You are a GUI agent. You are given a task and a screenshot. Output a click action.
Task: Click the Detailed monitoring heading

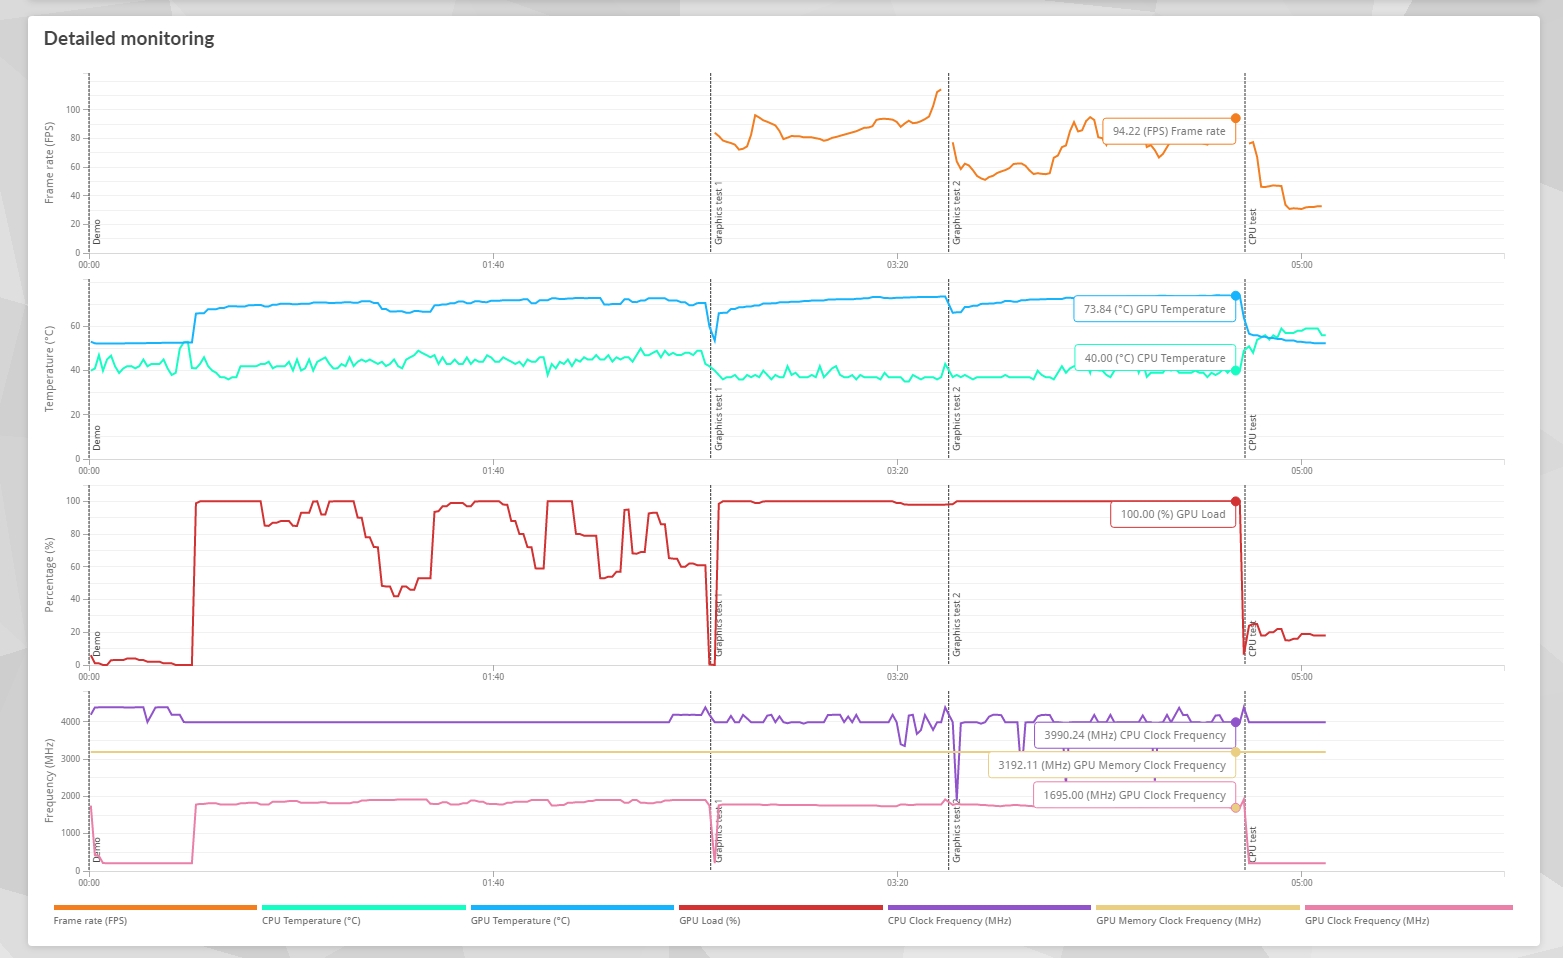[129, 39]
